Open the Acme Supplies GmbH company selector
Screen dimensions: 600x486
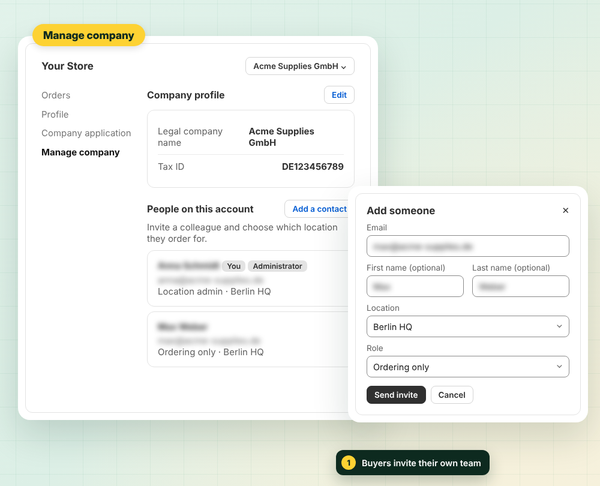[x=300, y=66]
